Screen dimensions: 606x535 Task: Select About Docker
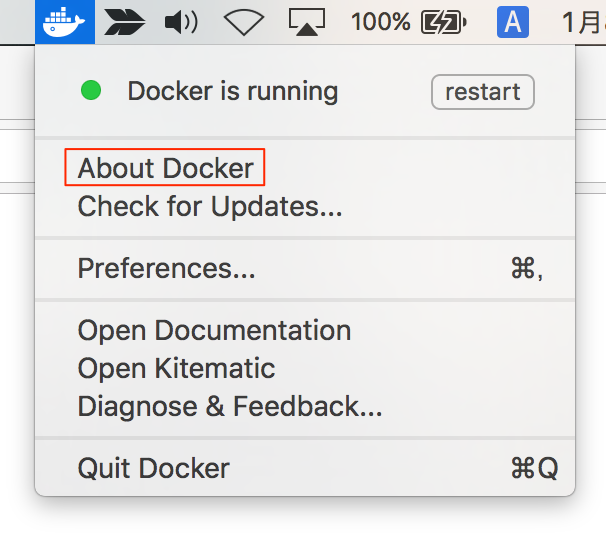tap(165, 168)
